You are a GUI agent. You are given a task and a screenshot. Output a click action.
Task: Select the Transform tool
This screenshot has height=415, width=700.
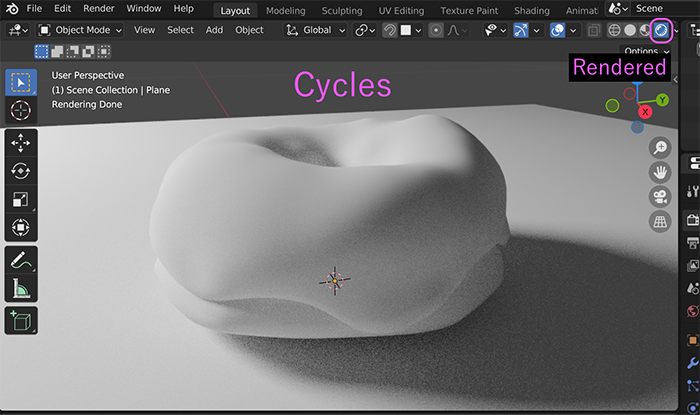21,228
